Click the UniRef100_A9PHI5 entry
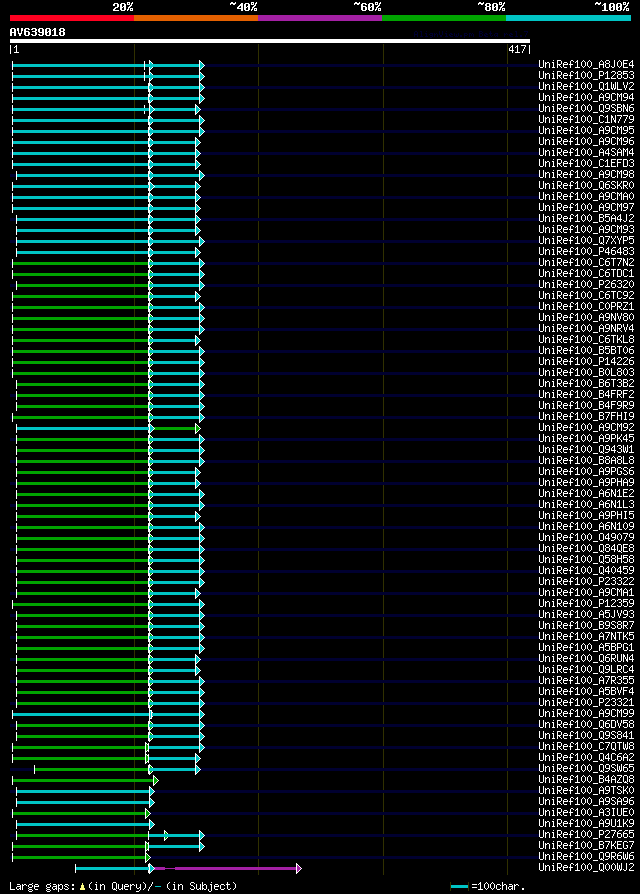 [x=586, y=515]
